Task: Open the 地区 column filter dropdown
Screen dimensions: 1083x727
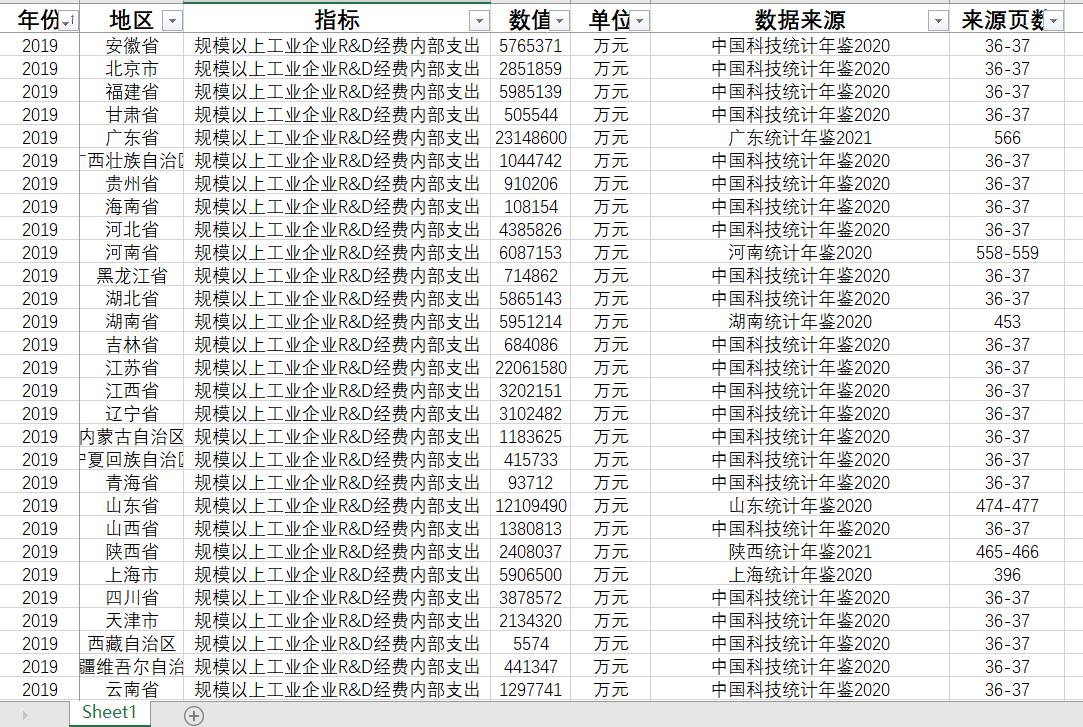Action: tap(172, 21)
